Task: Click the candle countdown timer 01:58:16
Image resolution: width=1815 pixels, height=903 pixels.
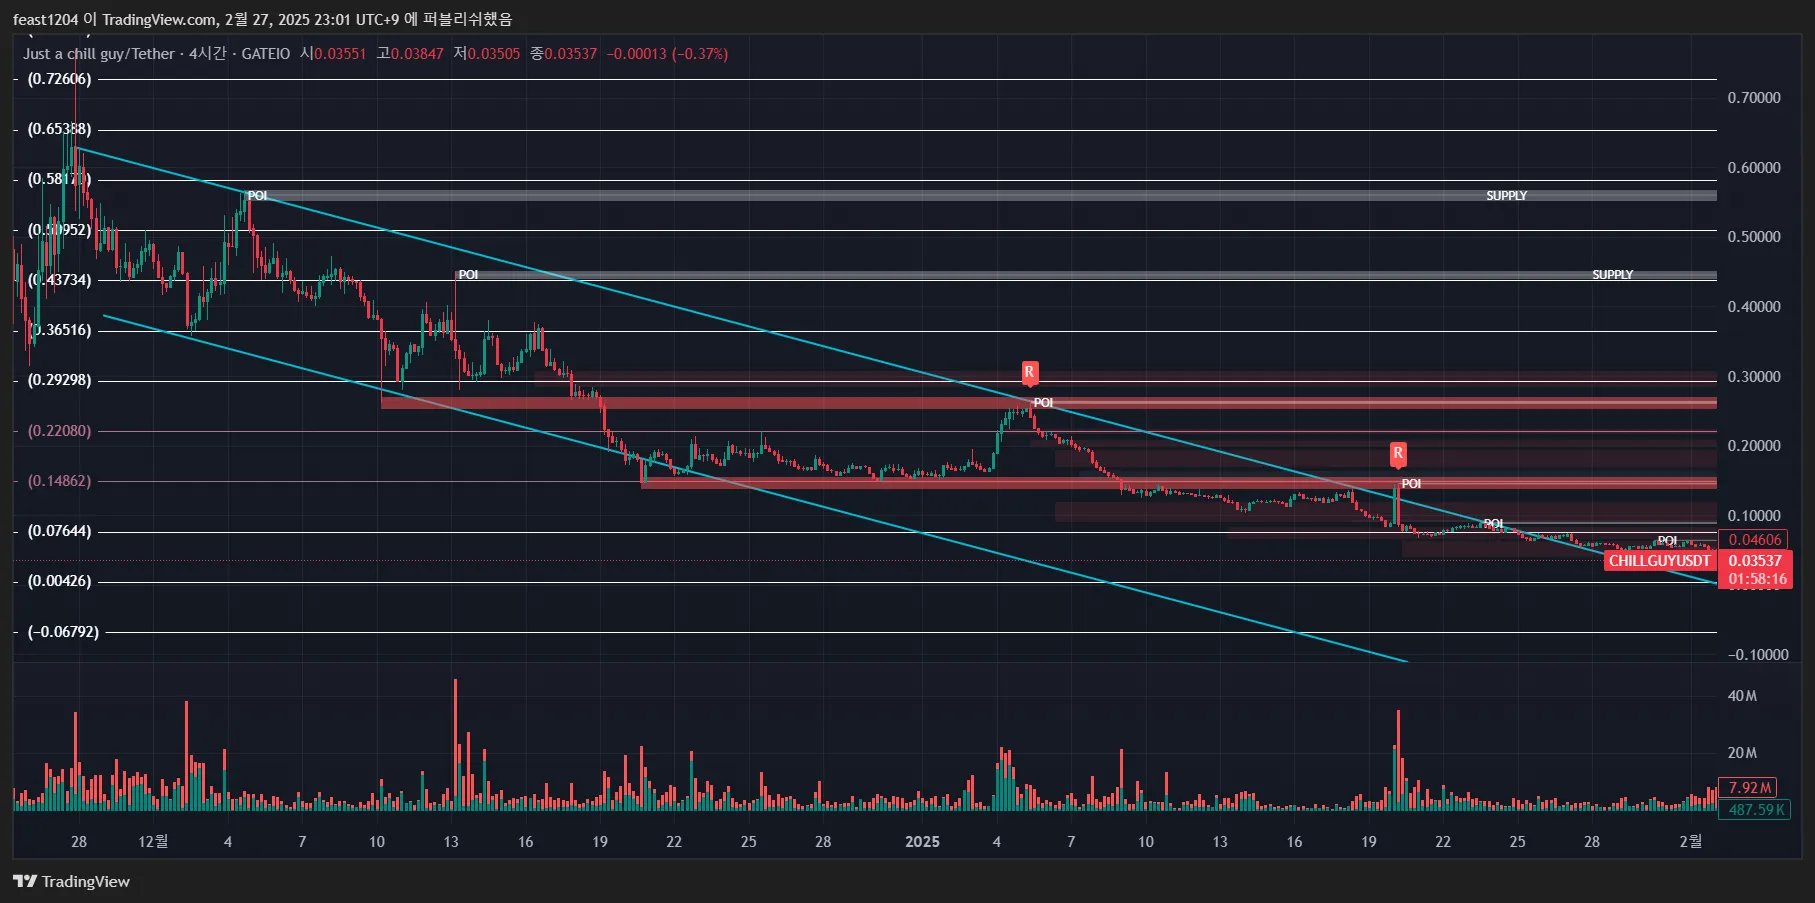Action: tap(1757, 579)
